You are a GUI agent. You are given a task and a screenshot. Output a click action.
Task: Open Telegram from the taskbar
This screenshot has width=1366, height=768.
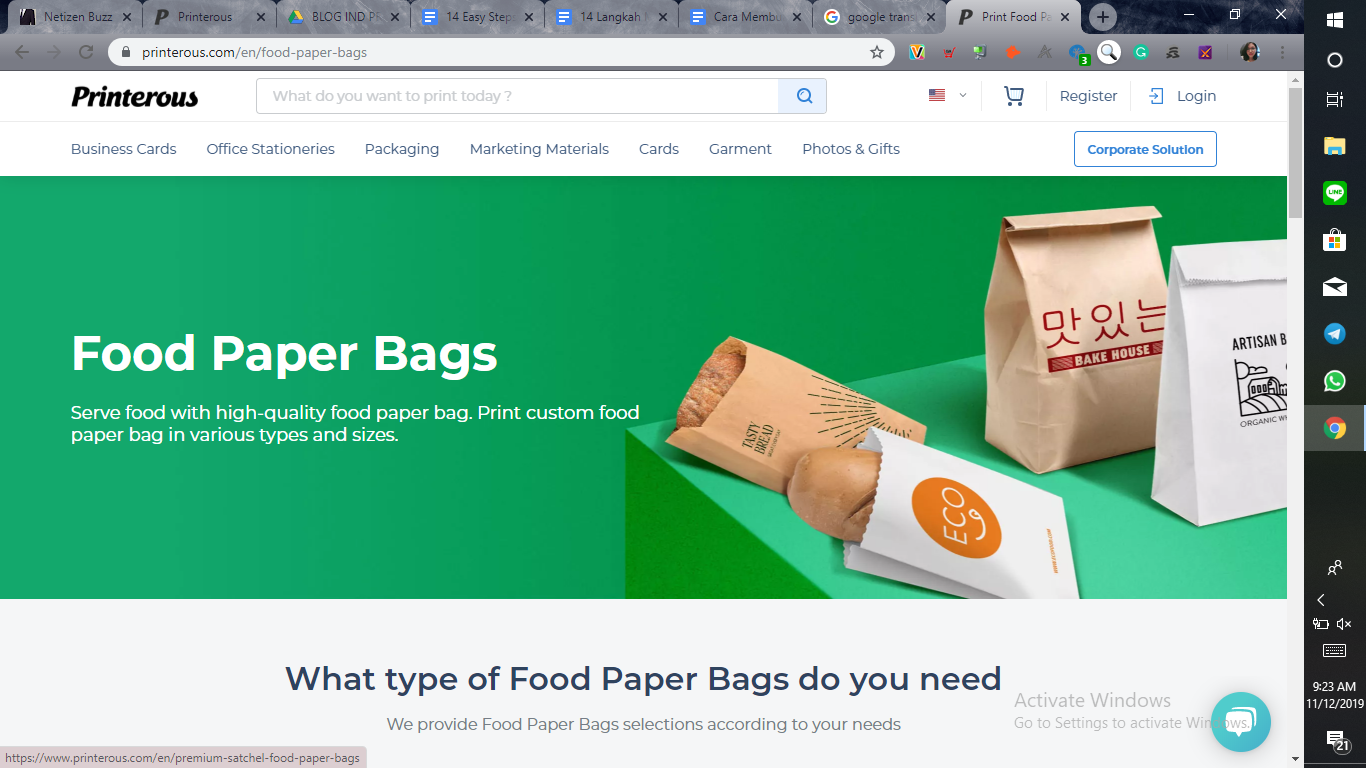click(x=1334, y=334)
